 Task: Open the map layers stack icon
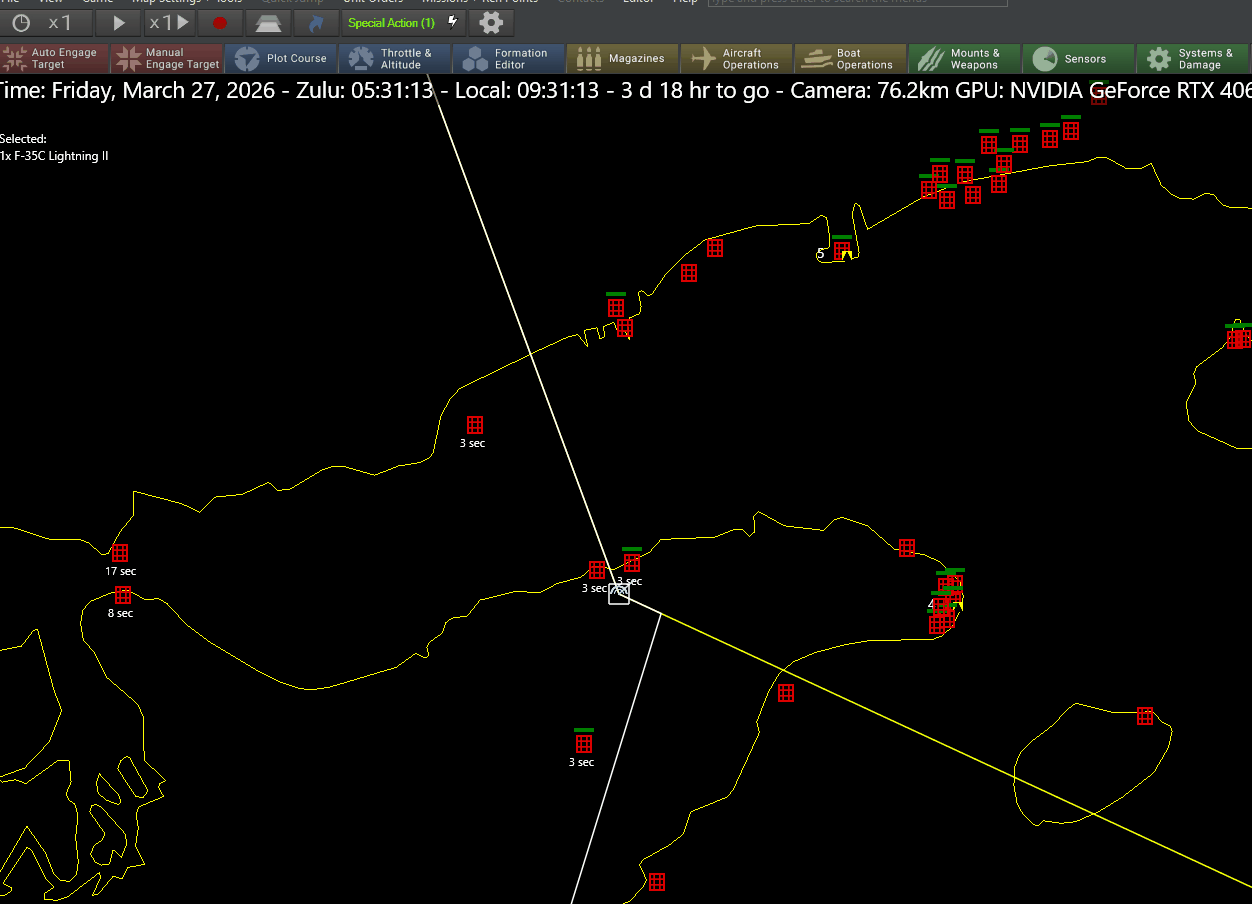point(268,22)
